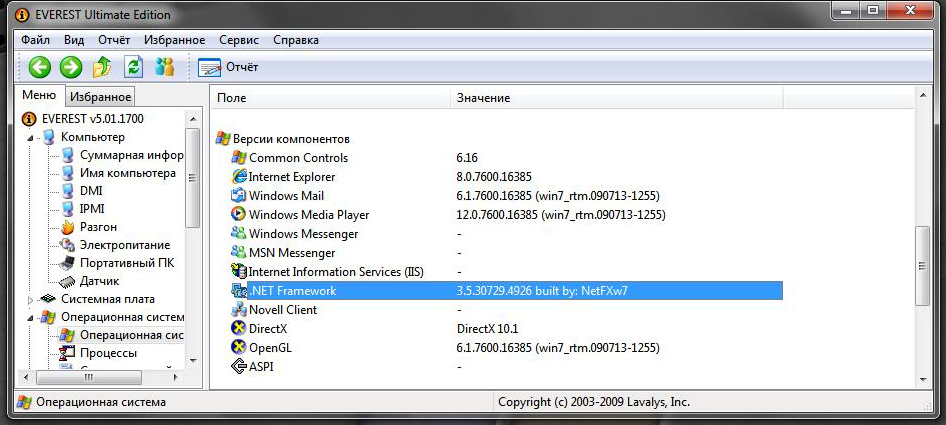This screenshot has height=425, width=946.
Task: Open the users icon in toolbar
Action: [164, 66]
